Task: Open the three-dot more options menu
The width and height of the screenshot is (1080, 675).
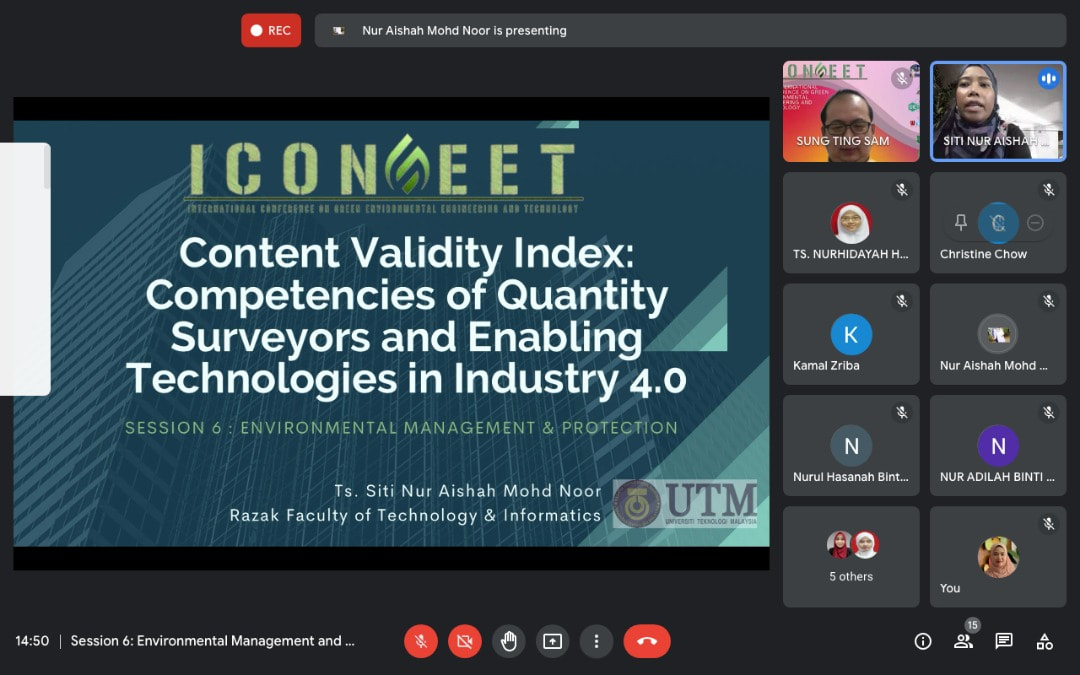Action: point(596,641)
